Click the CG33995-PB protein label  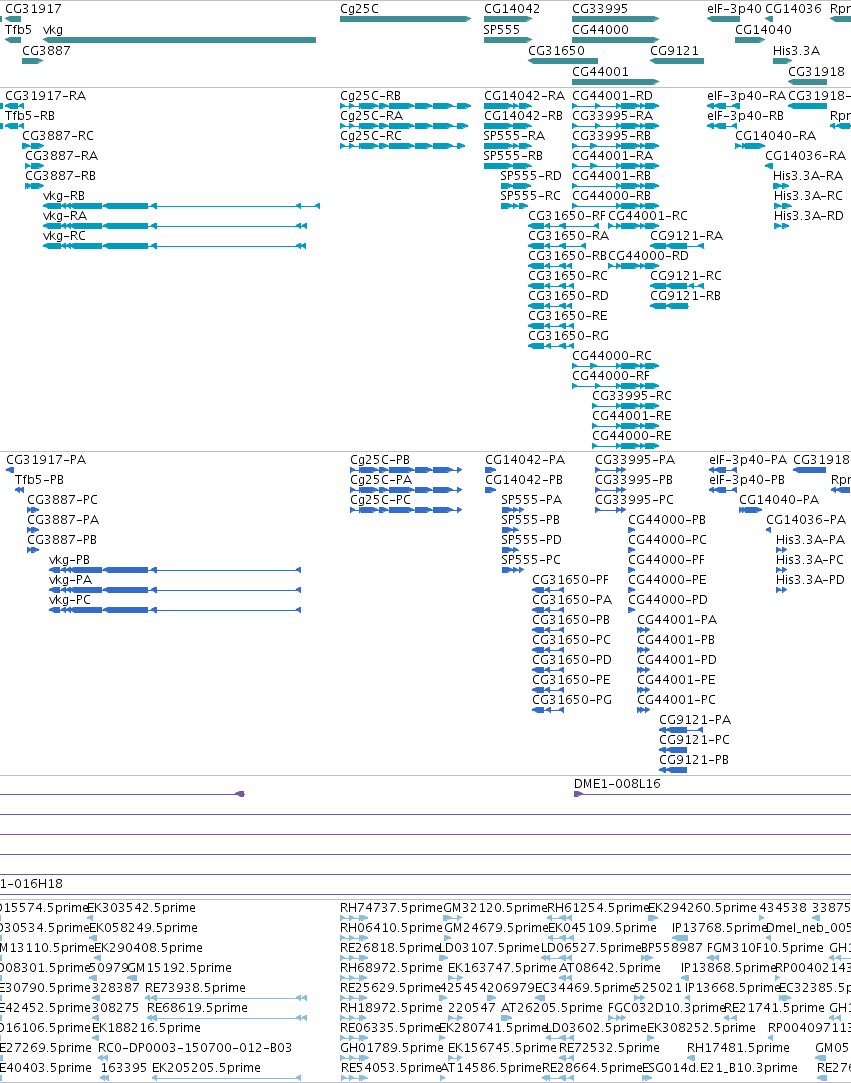634,480
